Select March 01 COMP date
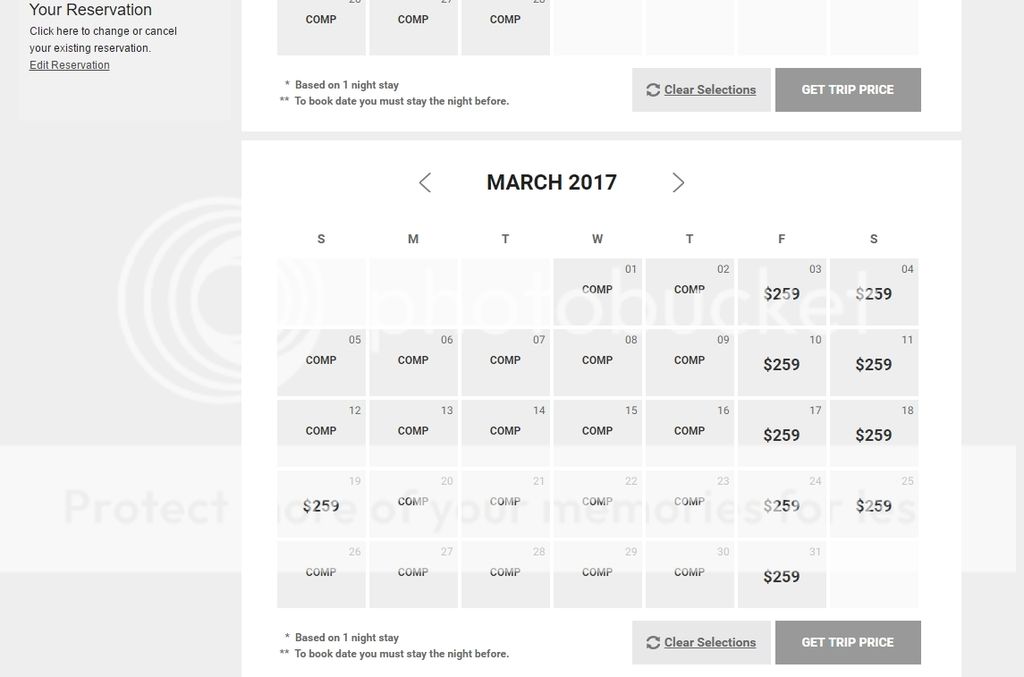 tap(598, 292)
